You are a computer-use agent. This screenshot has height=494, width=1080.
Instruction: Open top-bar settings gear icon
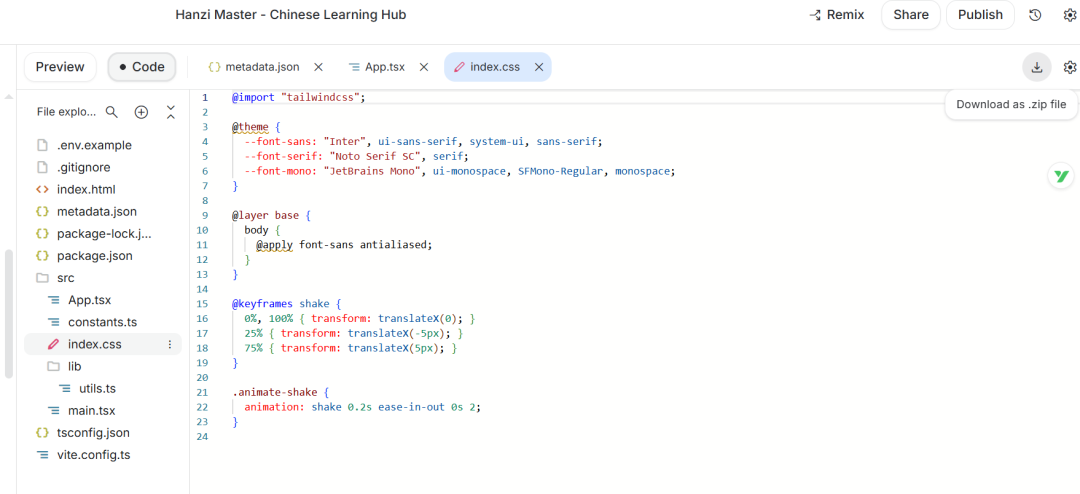1070,15
